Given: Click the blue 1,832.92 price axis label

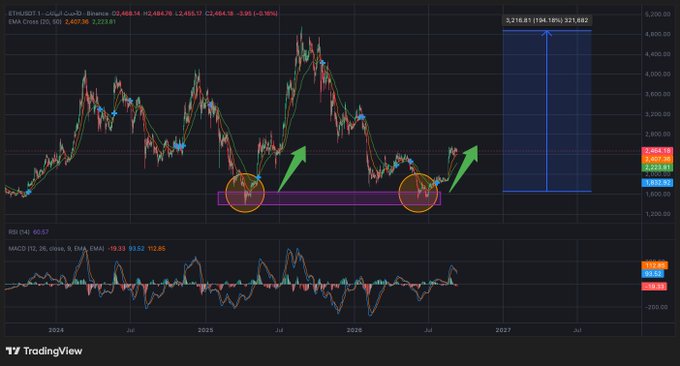Looking at the screenshot, I should [657, 183].
